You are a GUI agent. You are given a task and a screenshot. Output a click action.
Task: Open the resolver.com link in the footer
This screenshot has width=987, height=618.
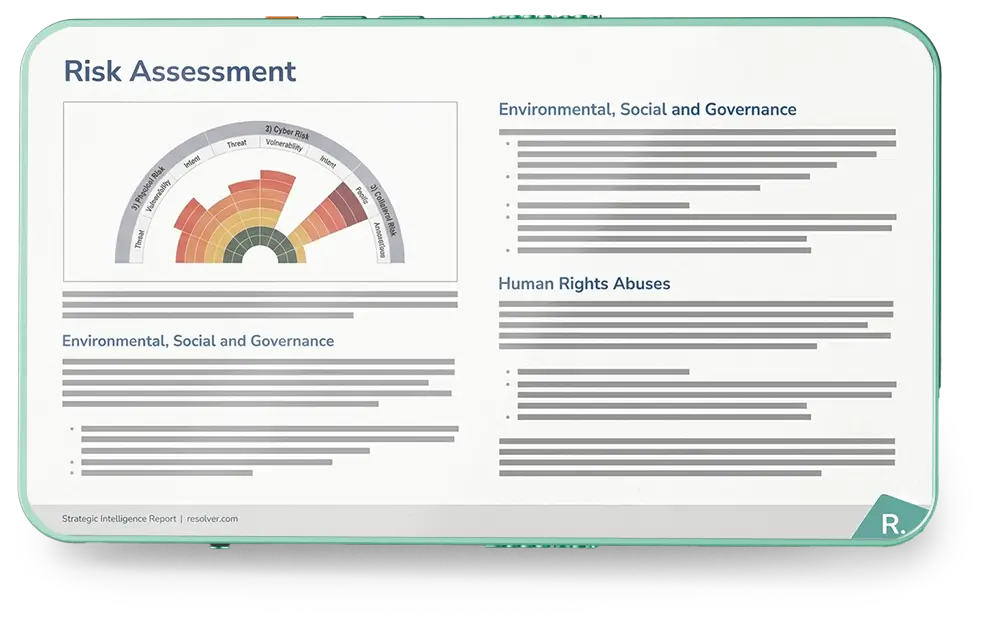point(212,519)
